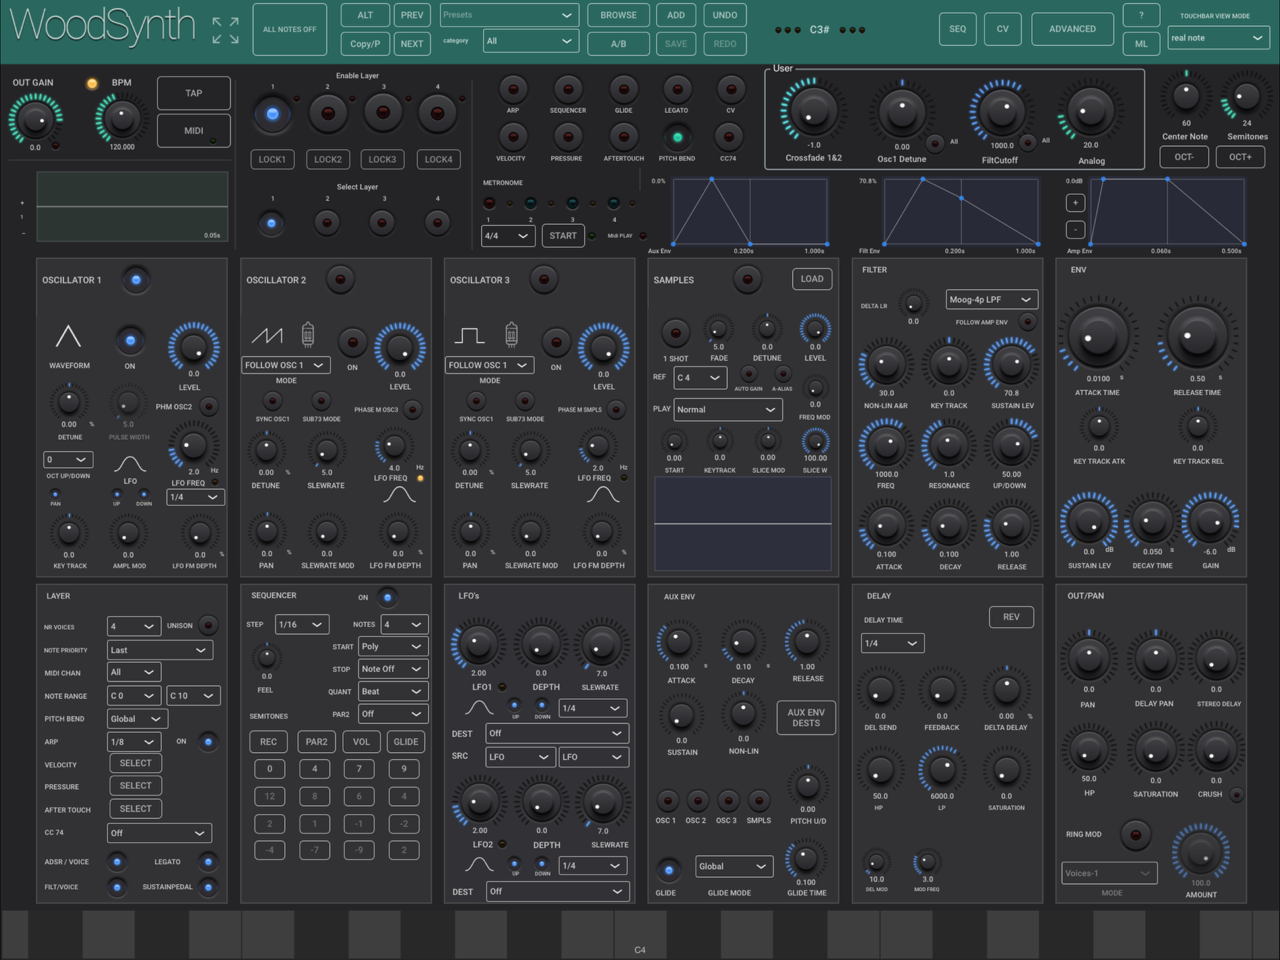Toggle the CC74 button at top
This screenshot has height=960, width=1280.
728,137
